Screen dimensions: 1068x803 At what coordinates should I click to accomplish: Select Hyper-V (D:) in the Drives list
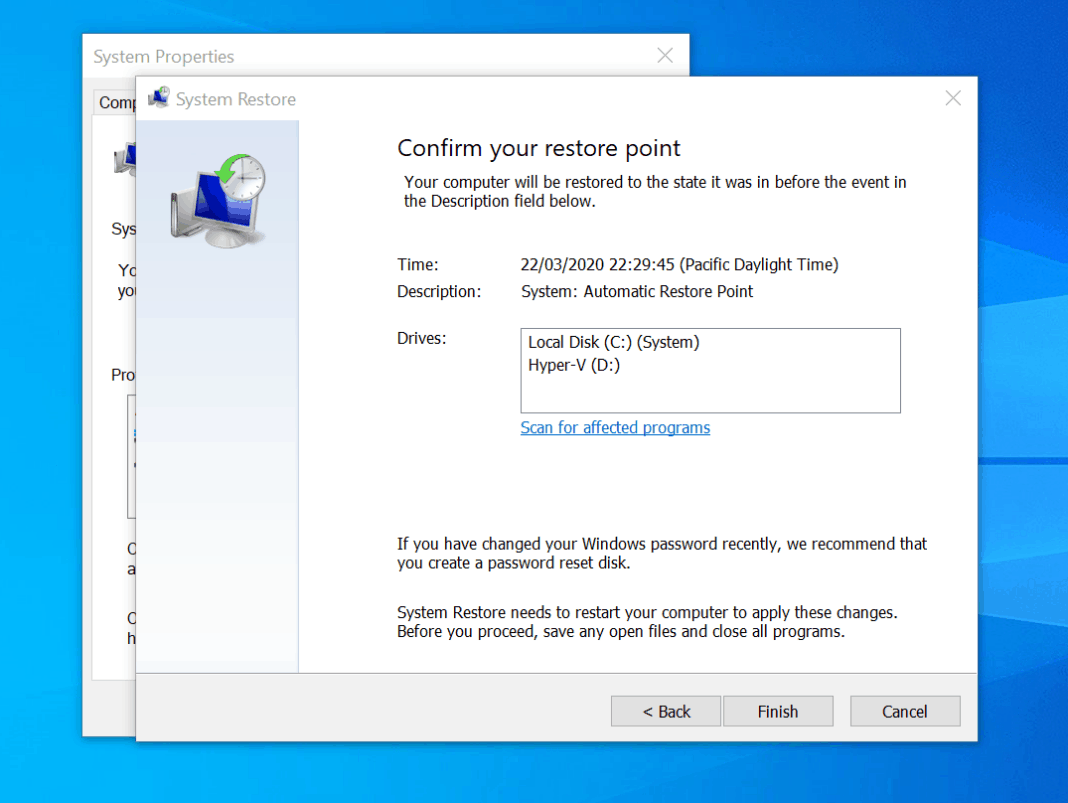[x=574, y=365]
